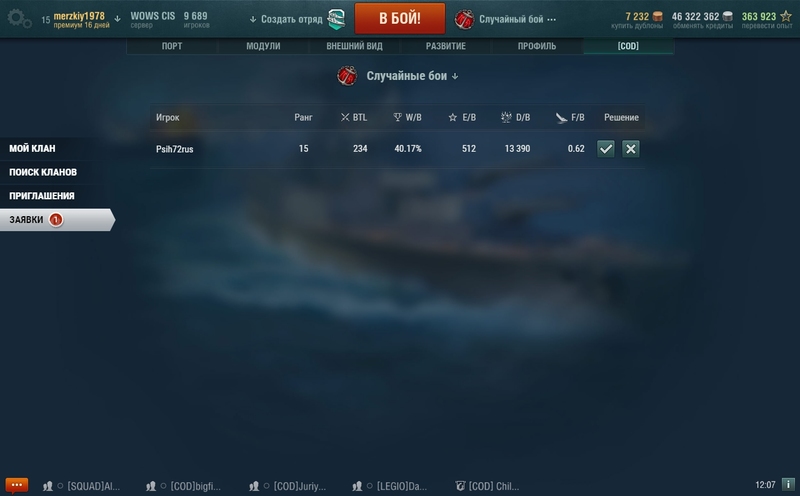Click silver credits exchange icon
Screen dimensions: 800x496
tap(728, 16)
